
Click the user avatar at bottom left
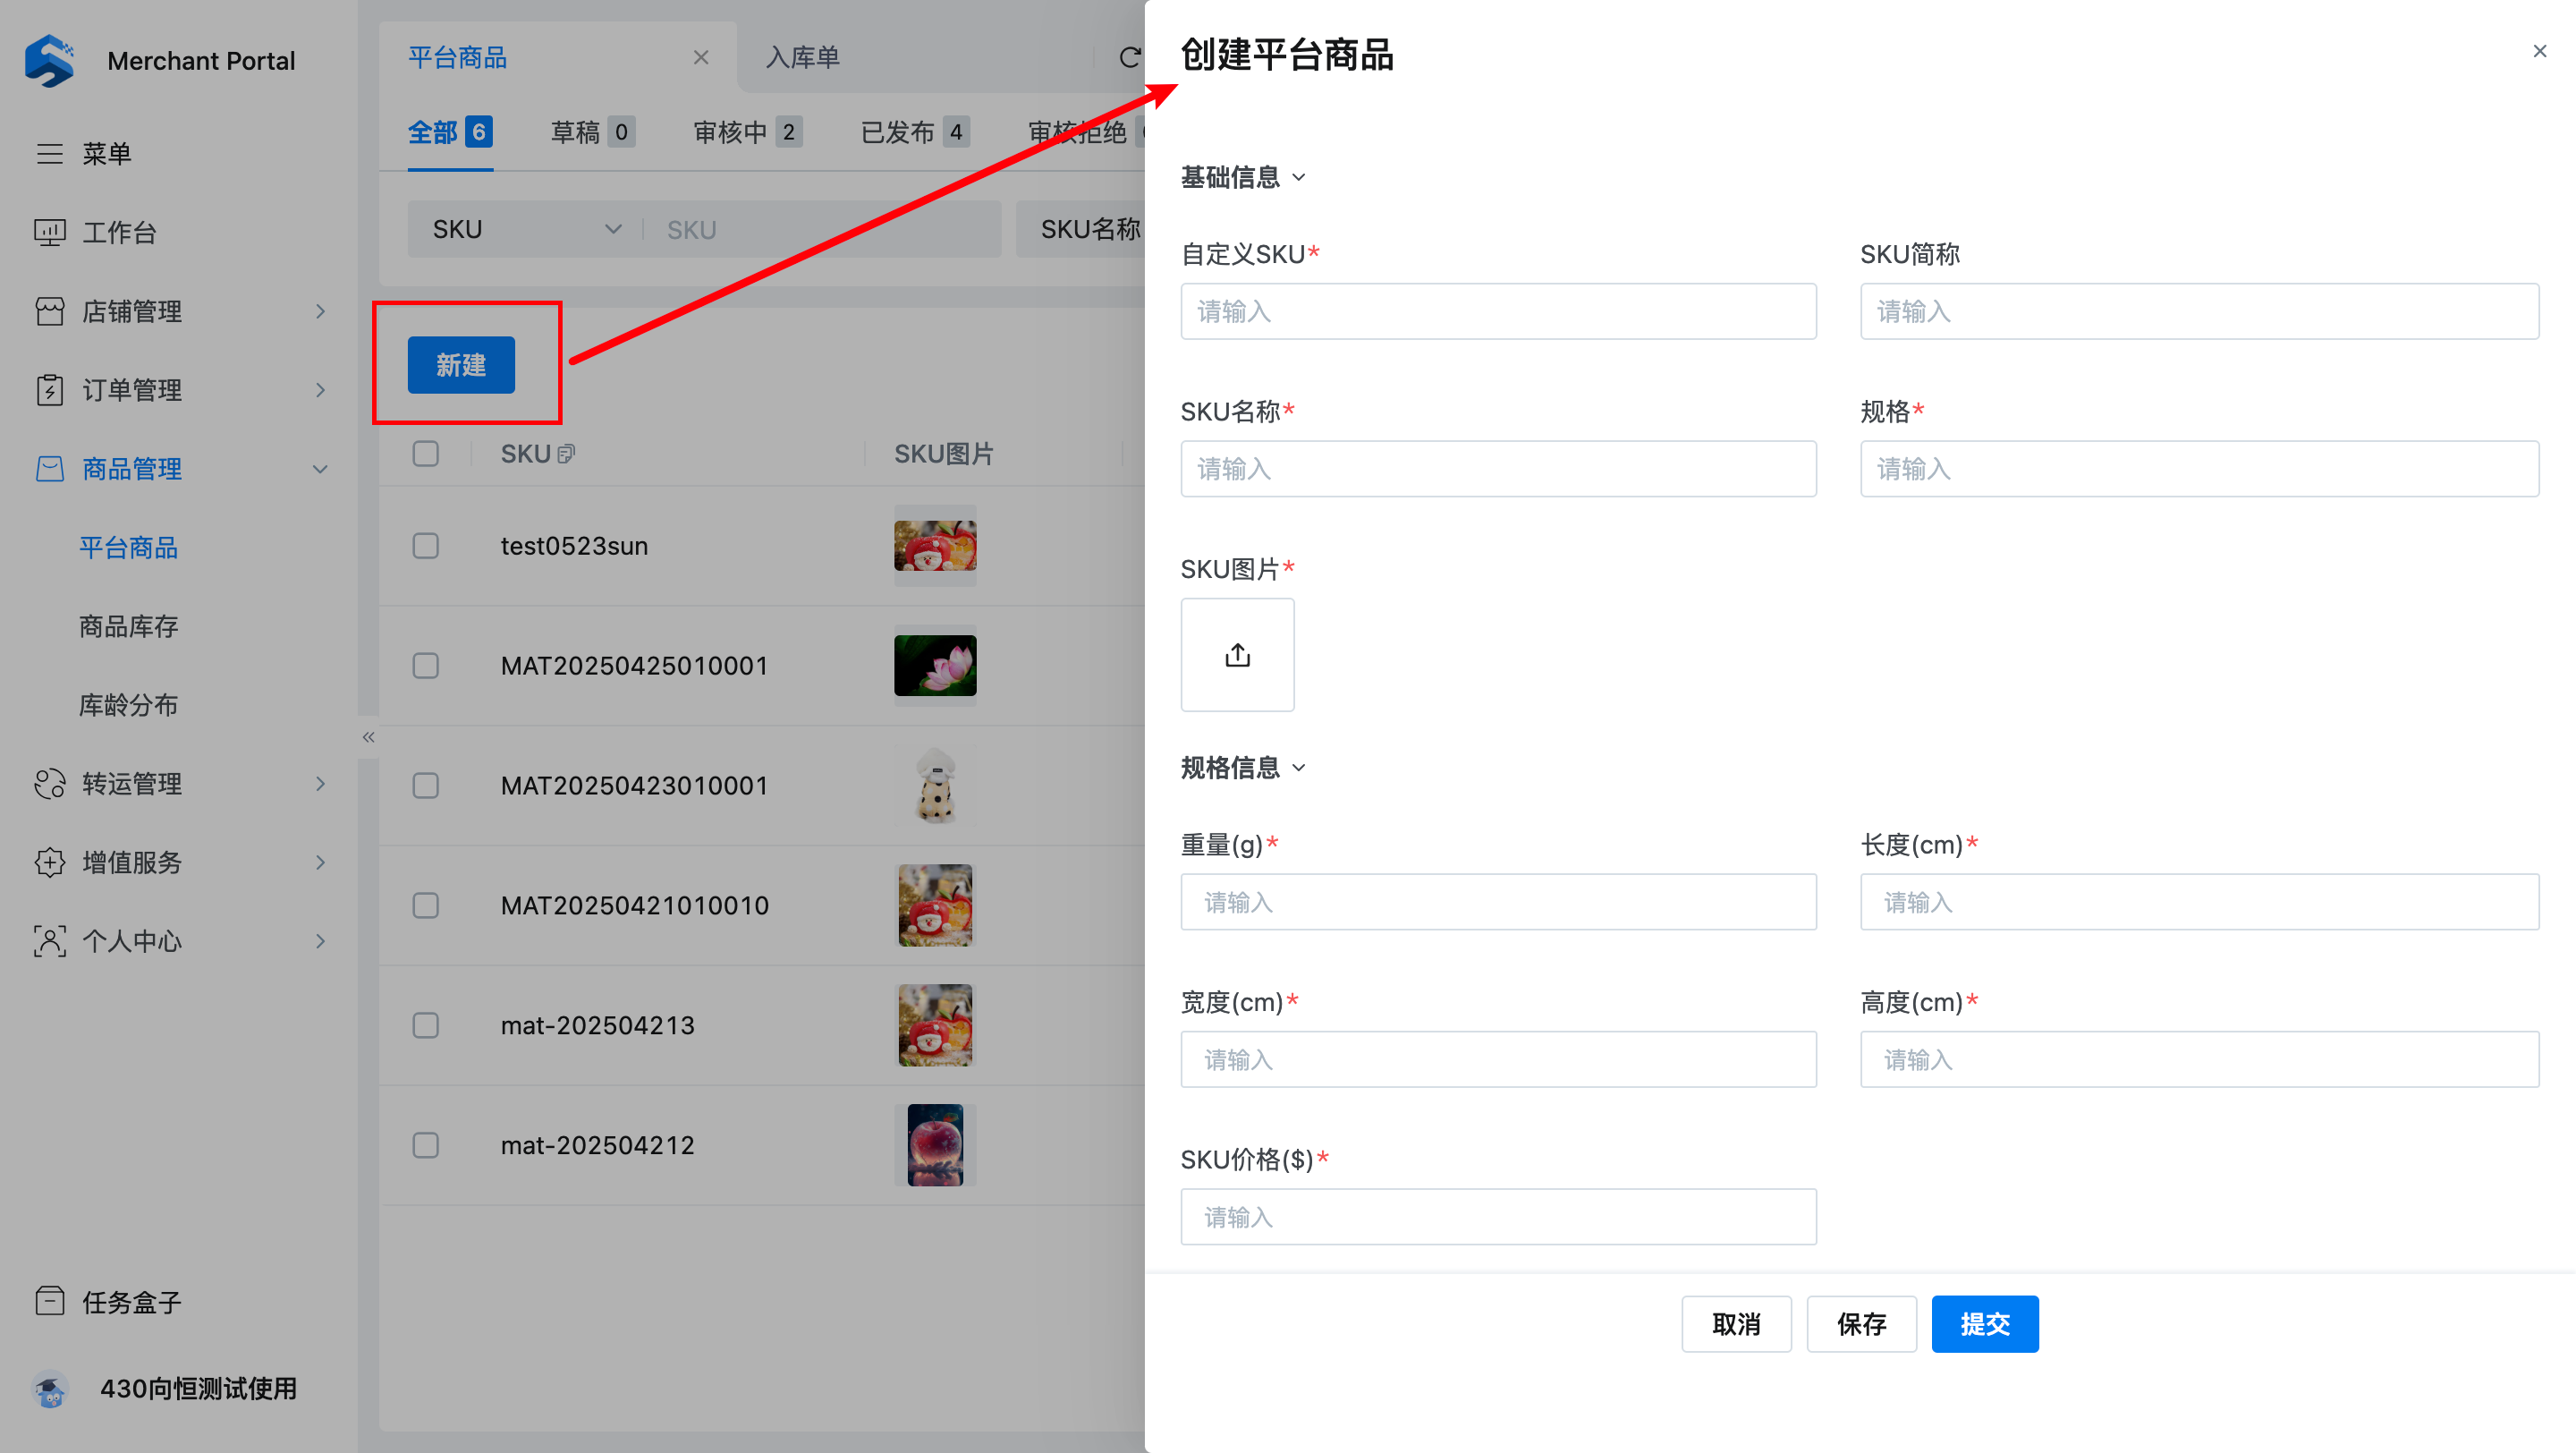click(50, 1388)
